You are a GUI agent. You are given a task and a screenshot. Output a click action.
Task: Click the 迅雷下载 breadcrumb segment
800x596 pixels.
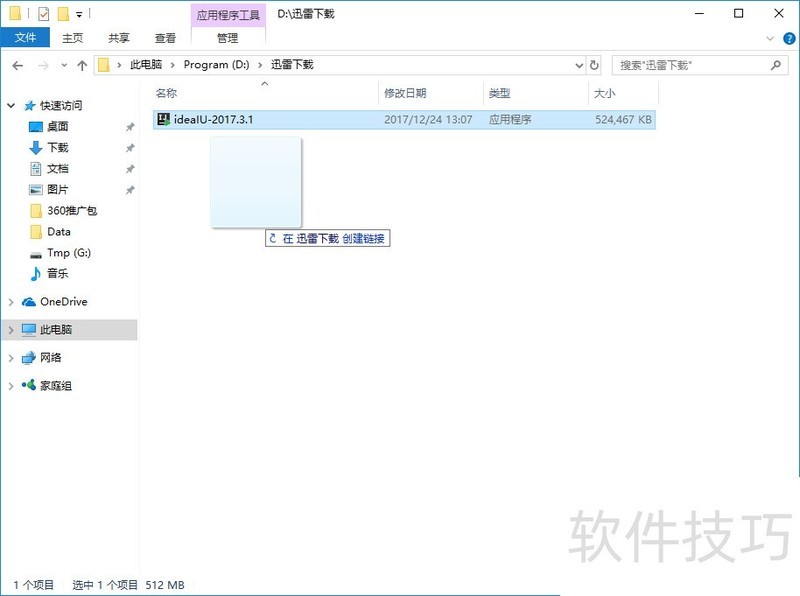(x=292, y=65)
